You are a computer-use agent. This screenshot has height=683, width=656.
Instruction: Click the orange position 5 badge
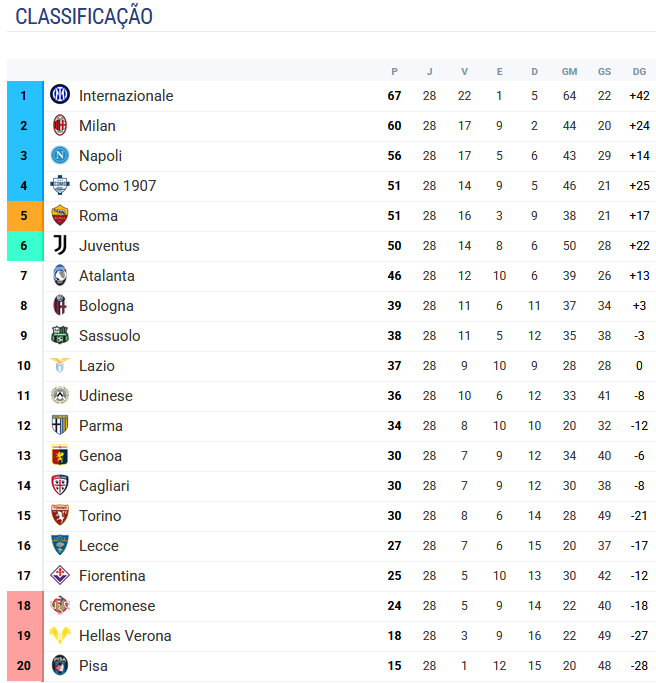click(x=24, y=216)
